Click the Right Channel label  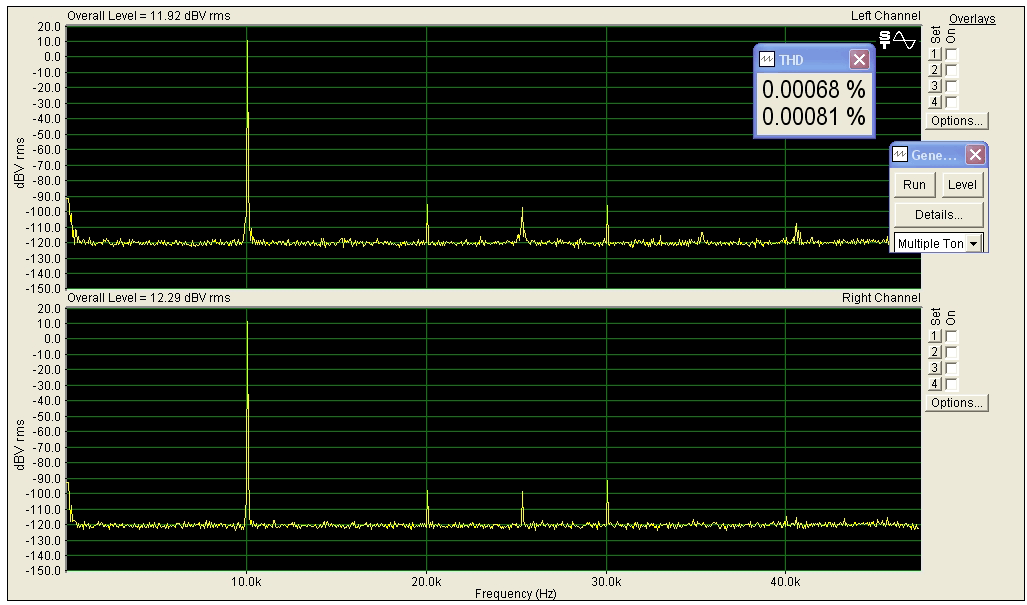[x=881, y=298]
